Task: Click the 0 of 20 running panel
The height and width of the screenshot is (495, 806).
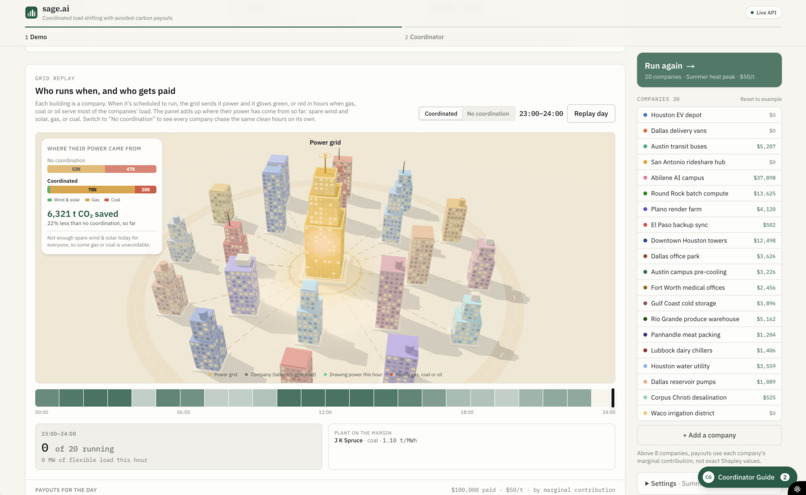Action: 178,446
